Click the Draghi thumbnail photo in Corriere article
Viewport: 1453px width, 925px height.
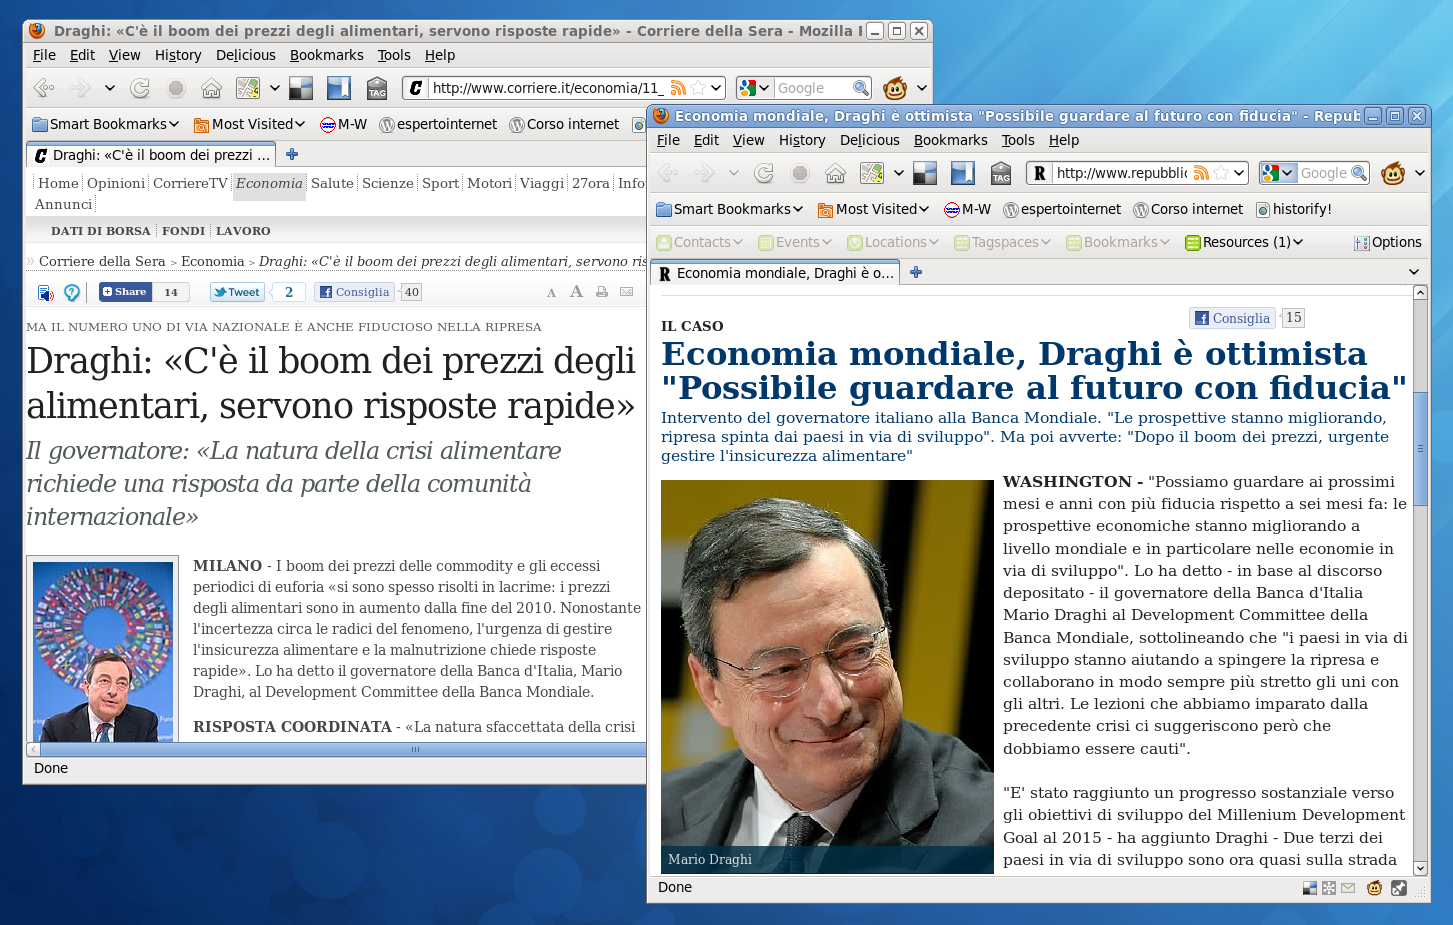coord(103,651)
